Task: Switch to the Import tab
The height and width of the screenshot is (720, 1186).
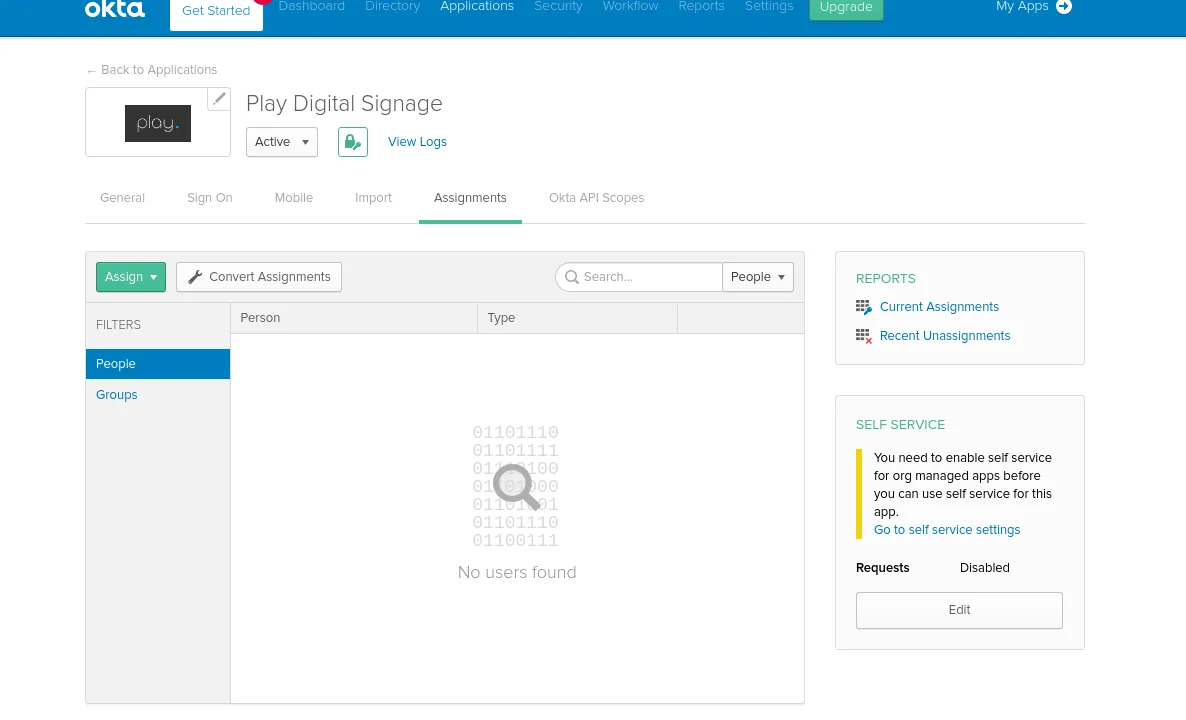Action: click(373, 197)
